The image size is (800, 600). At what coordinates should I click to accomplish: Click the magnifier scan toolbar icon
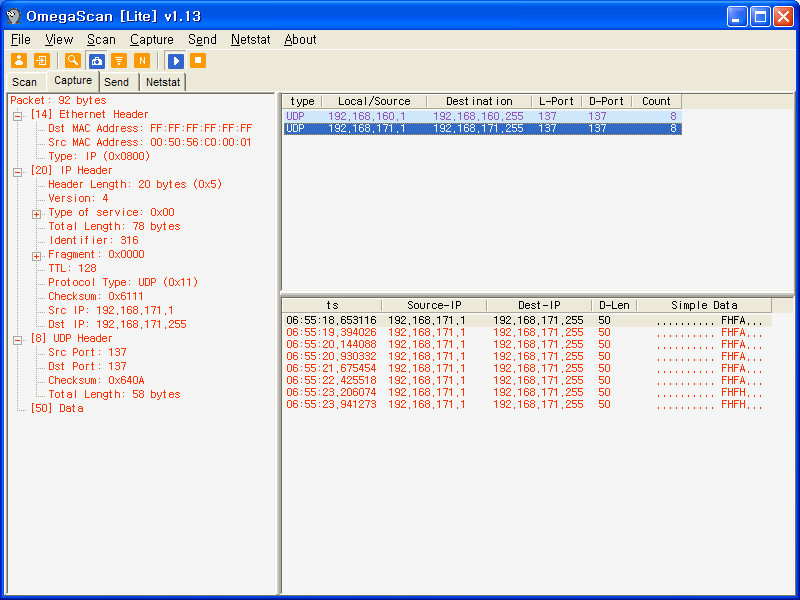pos(73,61)
